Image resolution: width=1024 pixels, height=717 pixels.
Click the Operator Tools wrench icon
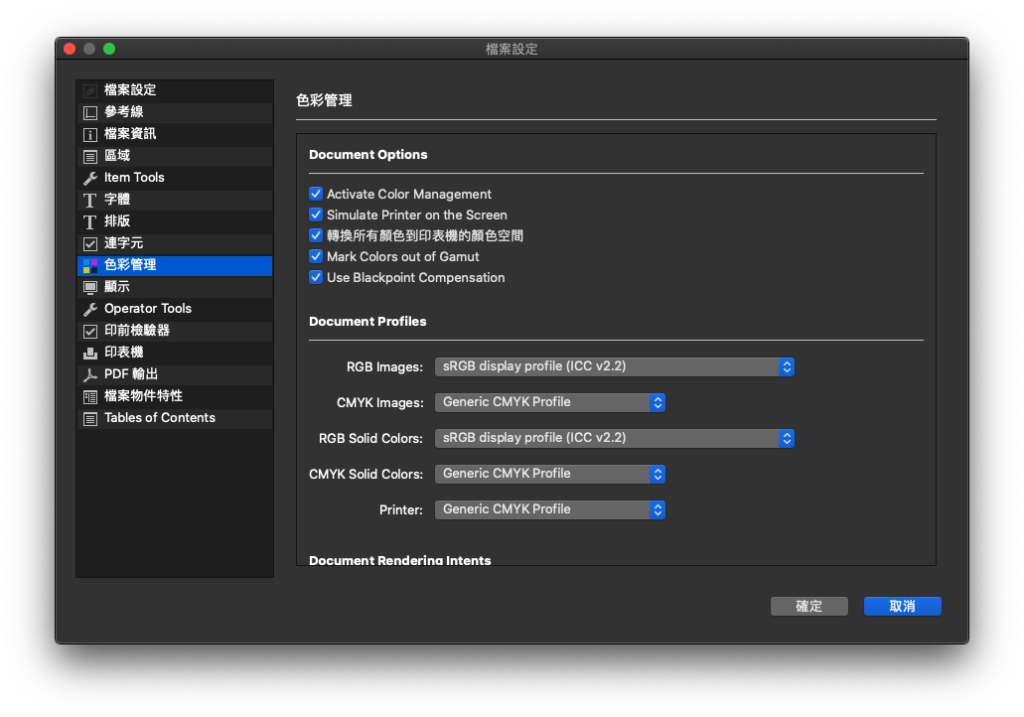[90, 310]
